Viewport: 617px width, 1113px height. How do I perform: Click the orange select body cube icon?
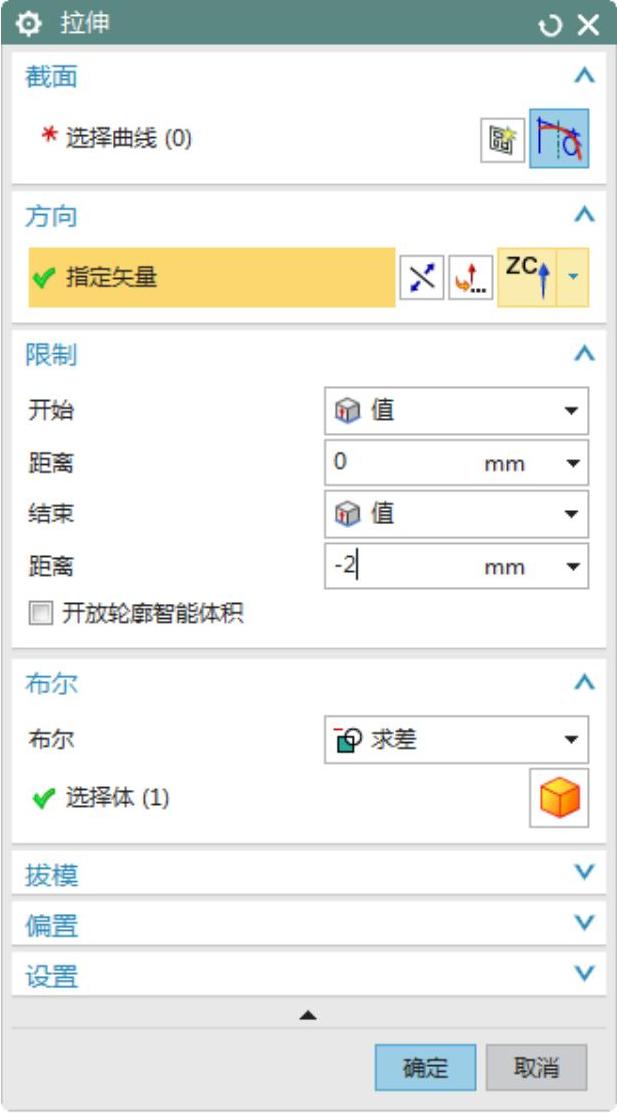click(559, 798)
